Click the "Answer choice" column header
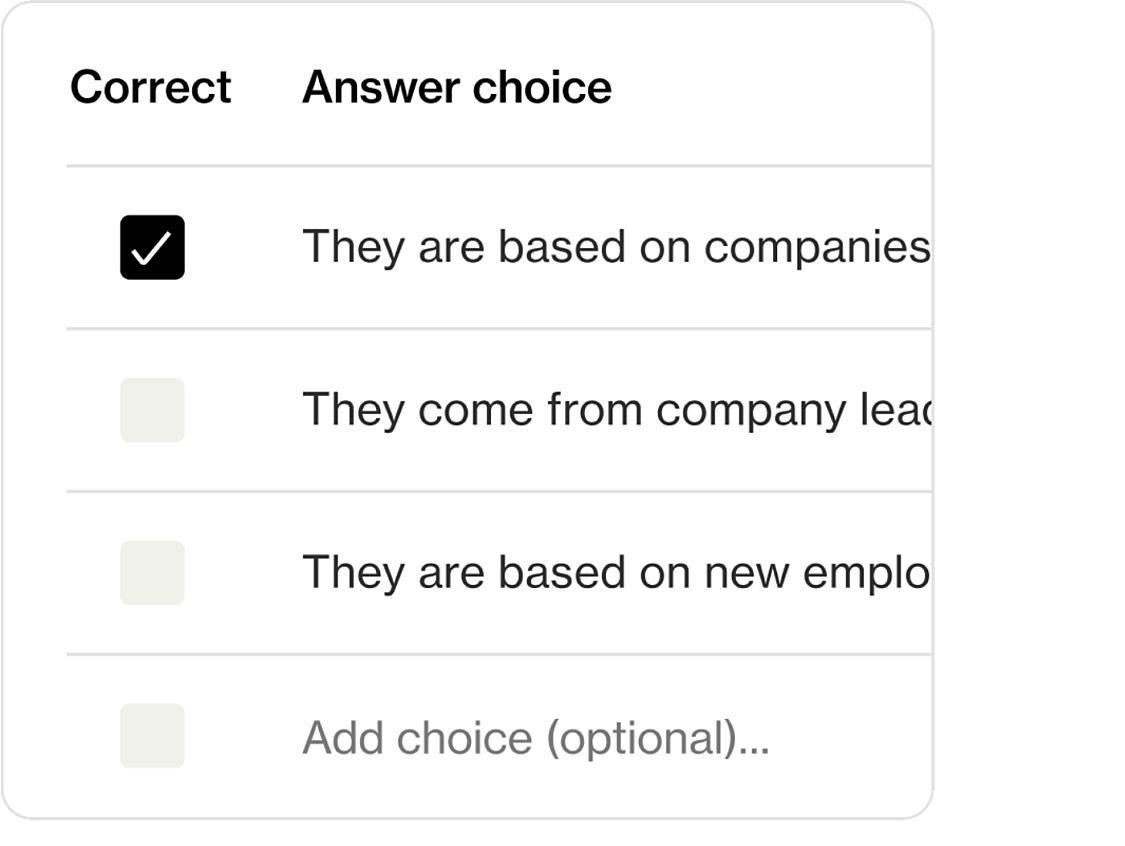 click(457, 87)
